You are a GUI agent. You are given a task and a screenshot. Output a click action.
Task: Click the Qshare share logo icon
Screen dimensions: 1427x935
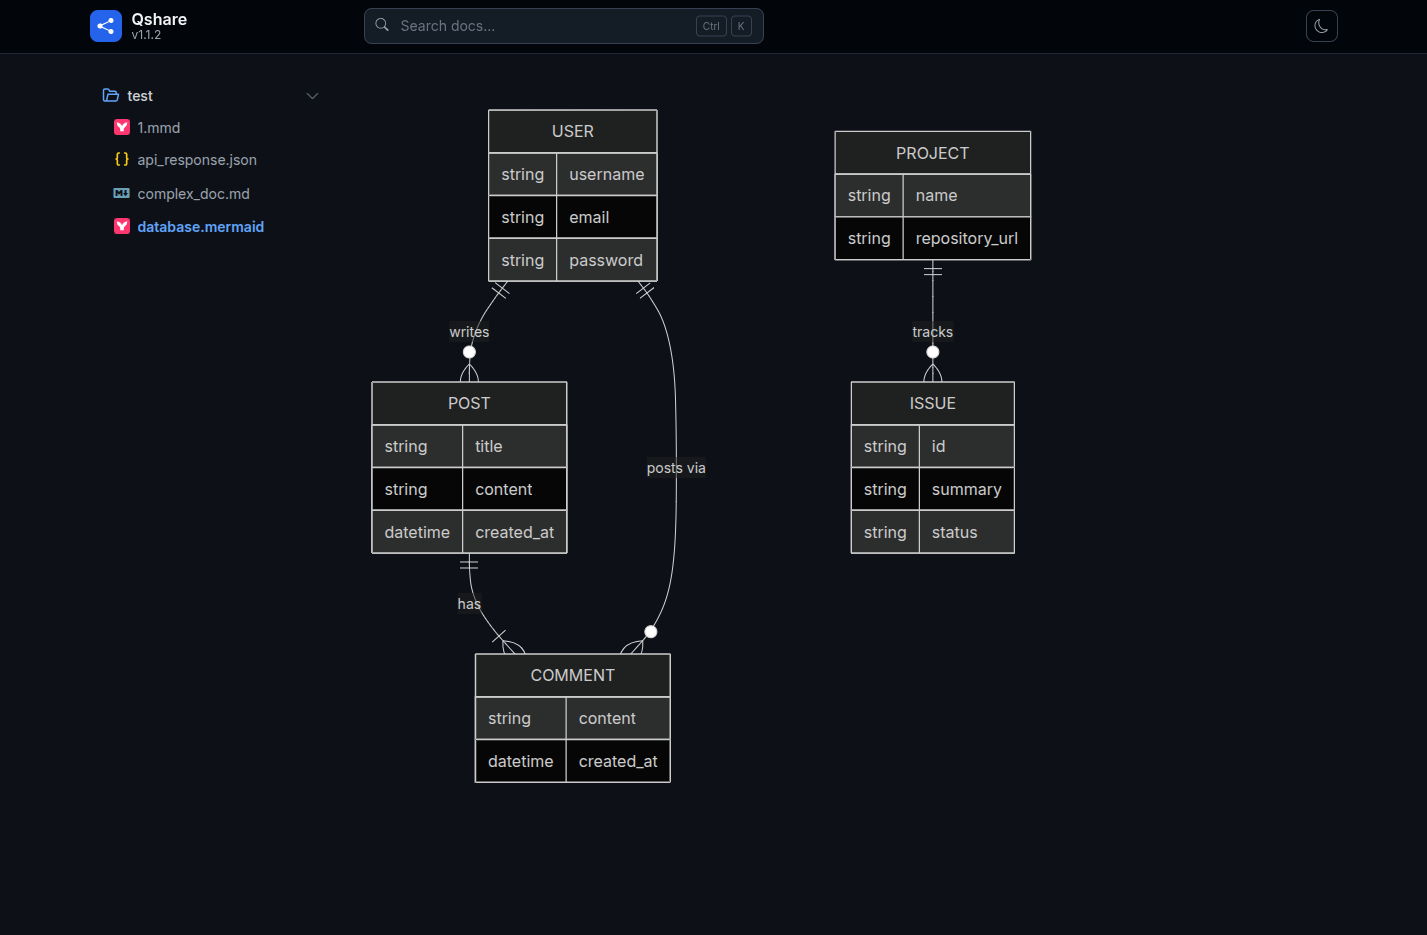[x=106, y=26]
